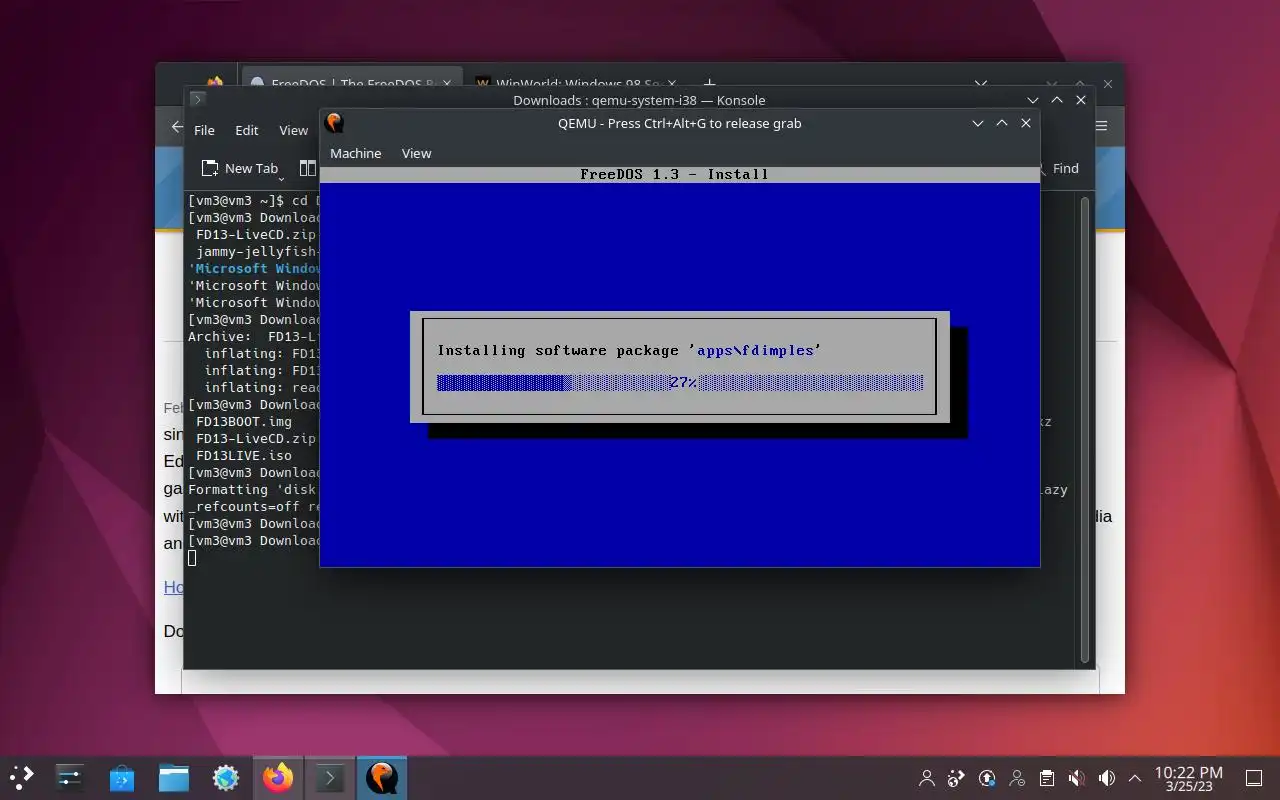Open the Firefox list all tabs chevron
This screenshot has width=1280, height=800.
pyautogui.click(x=981, y=84)
